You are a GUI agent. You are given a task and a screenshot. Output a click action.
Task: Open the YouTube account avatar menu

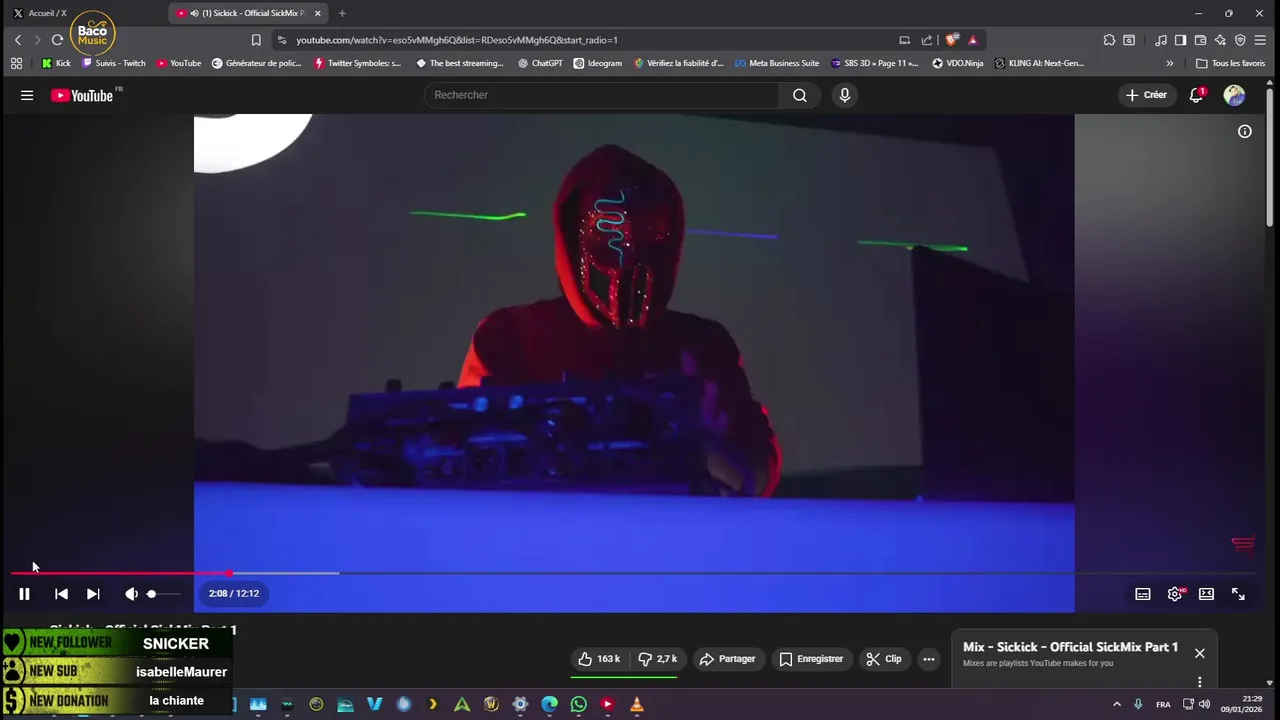click(1235, 95)
